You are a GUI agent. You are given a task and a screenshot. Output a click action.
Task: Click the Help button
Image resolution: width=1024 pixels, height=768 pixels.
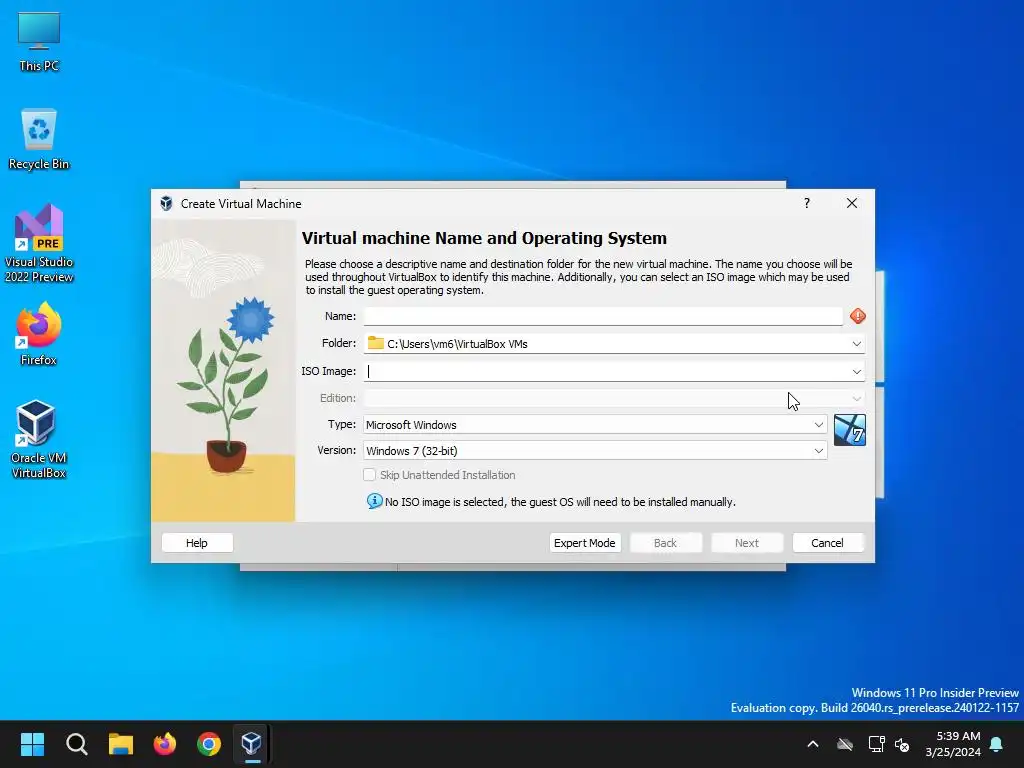[x=197, y=543]
